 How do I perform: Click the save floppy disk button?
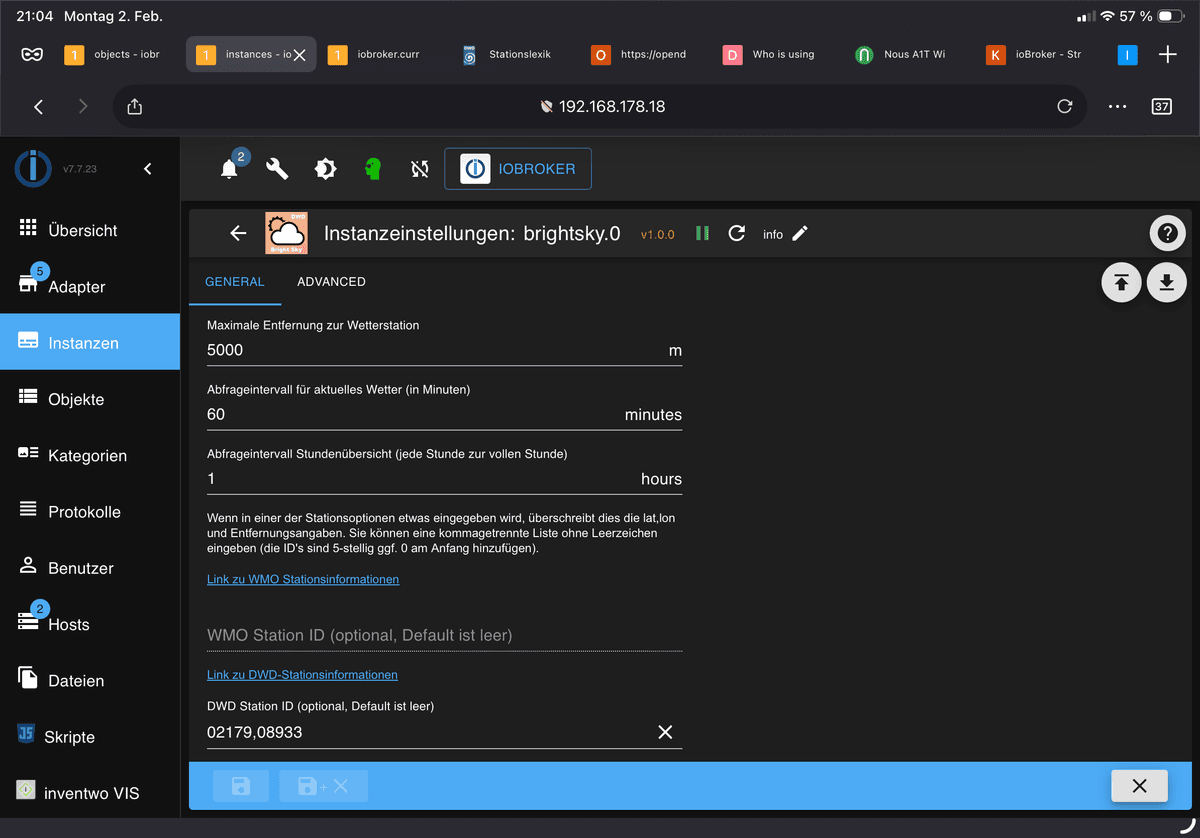[241, 786]
